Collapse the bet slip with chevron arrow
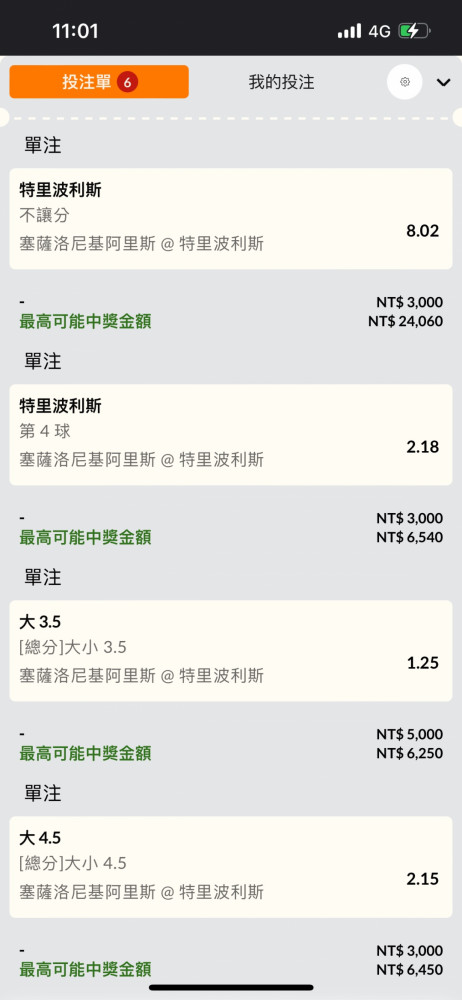Screen dimensions: 462x1000 tap(443, 82)
